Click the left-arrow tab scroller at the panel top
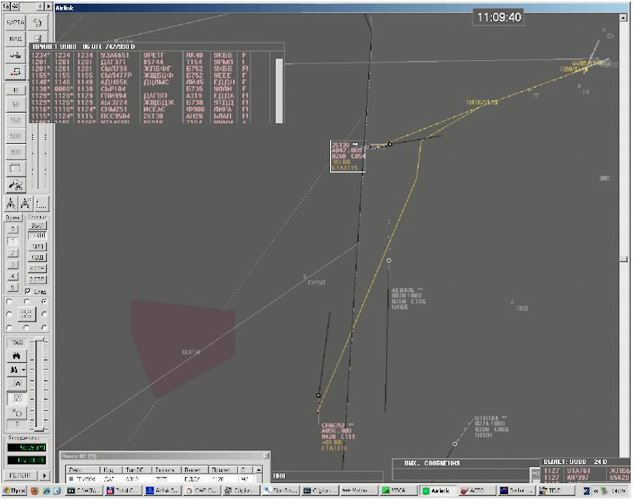The height and width of the screenshot is (500, 634). click(40, 6)
